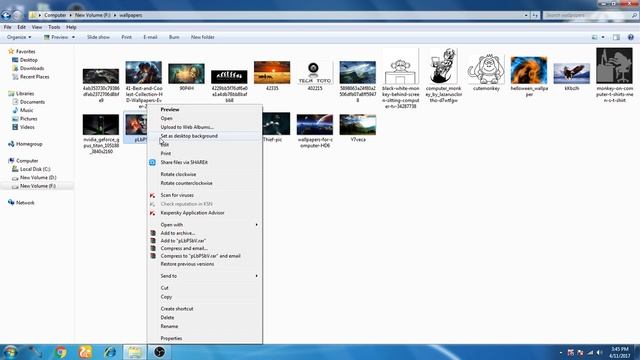Open the Music library

click(26, 111)
